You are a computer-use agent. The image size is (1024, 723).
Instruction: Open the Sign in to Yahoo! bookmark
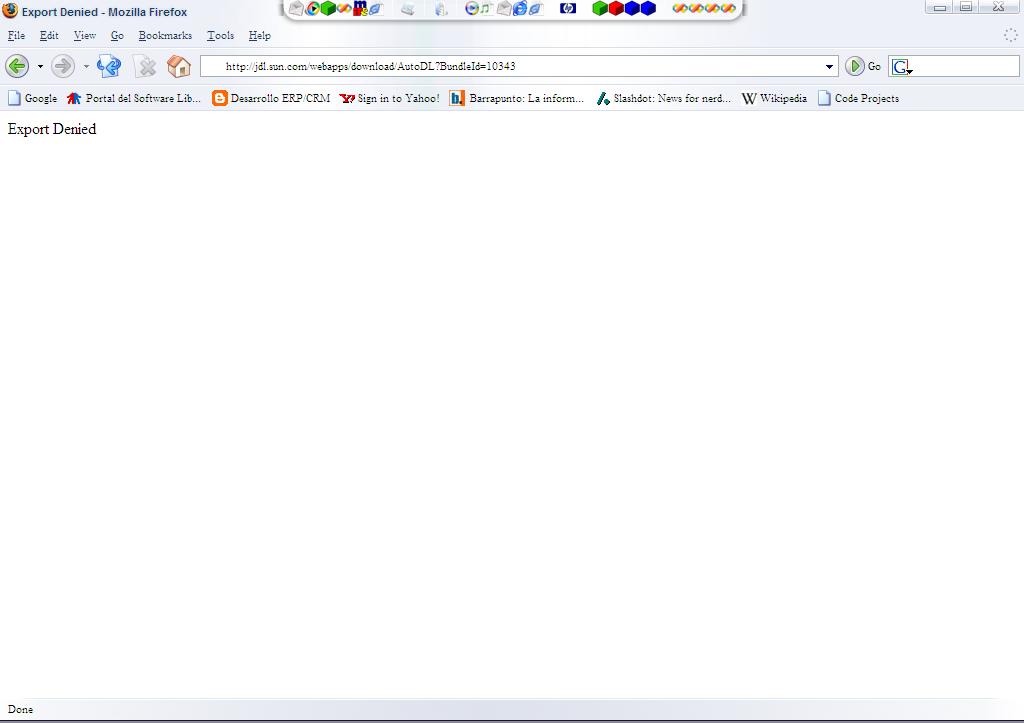tap(390, 98)
